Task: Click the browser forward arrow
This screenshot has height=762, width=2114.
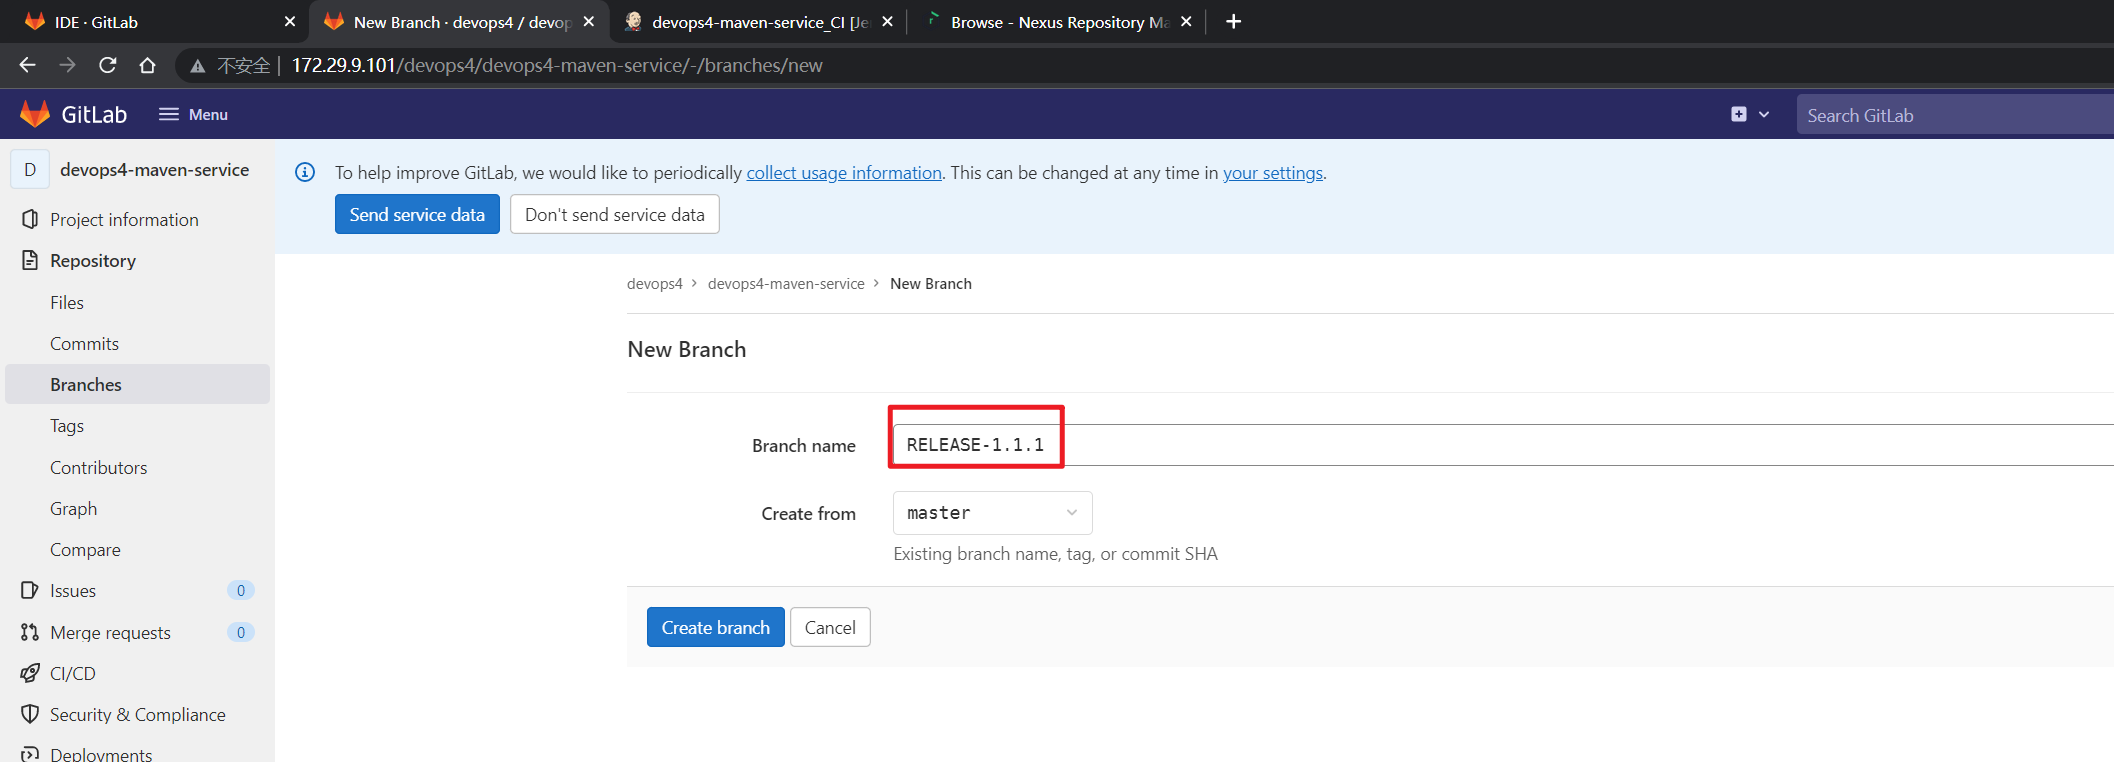Action: (67, 65)
